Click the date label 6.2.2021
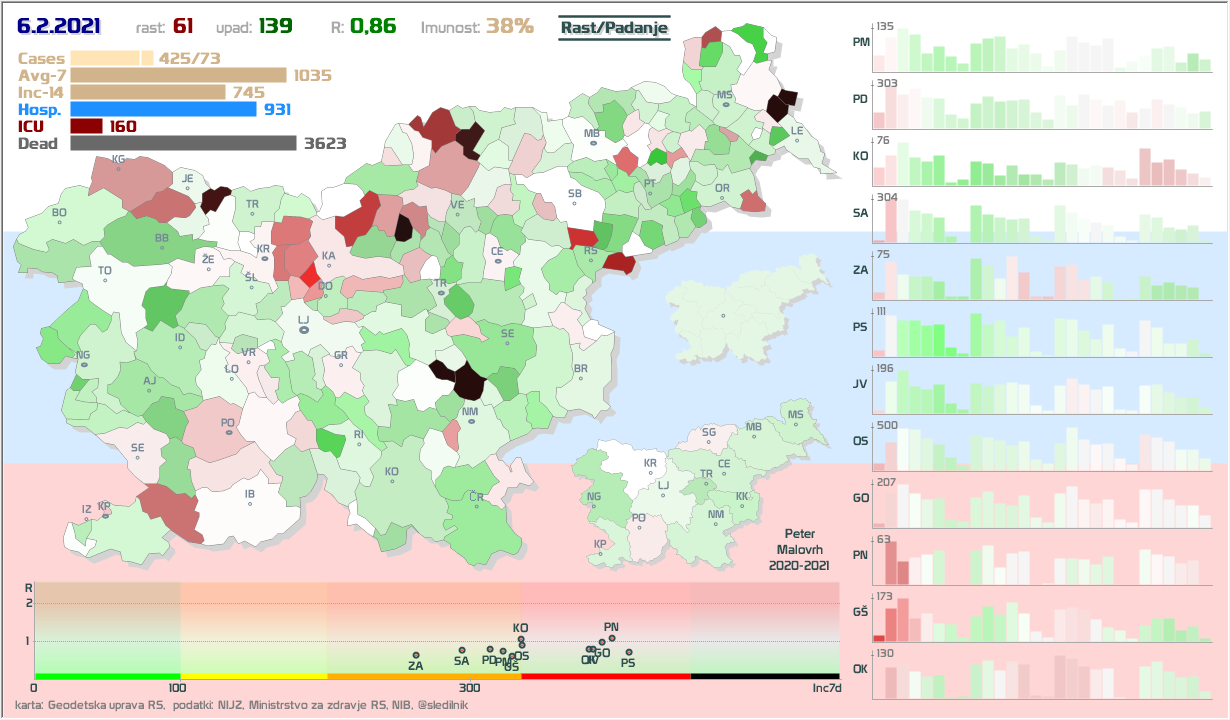The height and width of the screenshot is (720, 1230). 58,26
